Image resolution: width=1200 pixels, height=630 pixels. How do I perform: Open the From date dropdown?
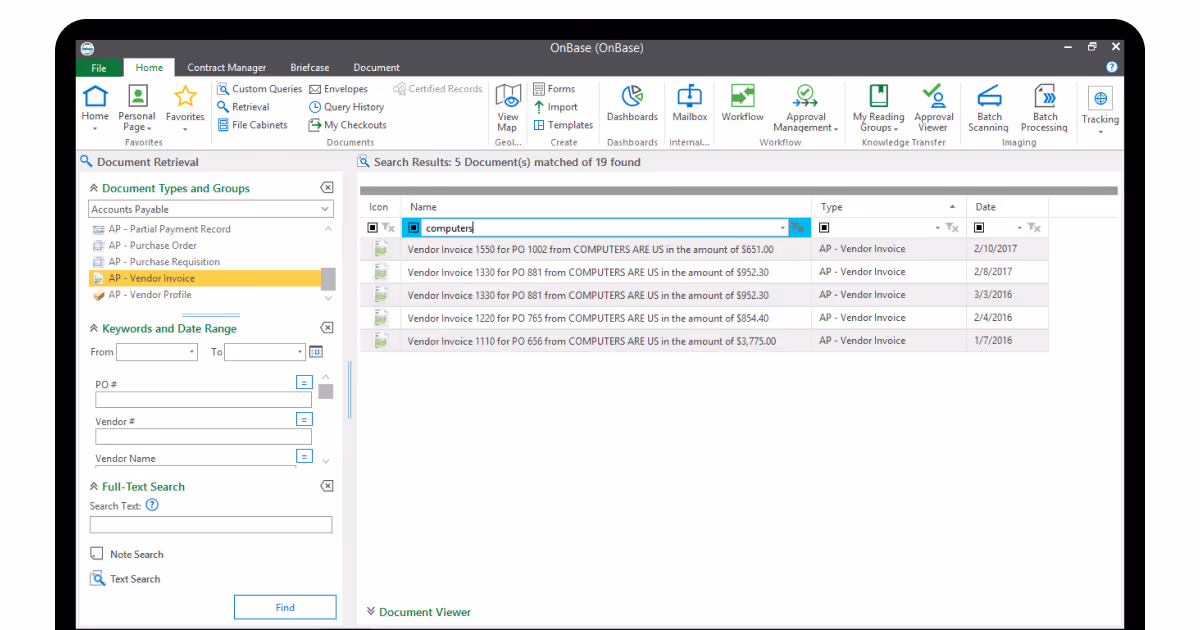(x=192, y=352)
